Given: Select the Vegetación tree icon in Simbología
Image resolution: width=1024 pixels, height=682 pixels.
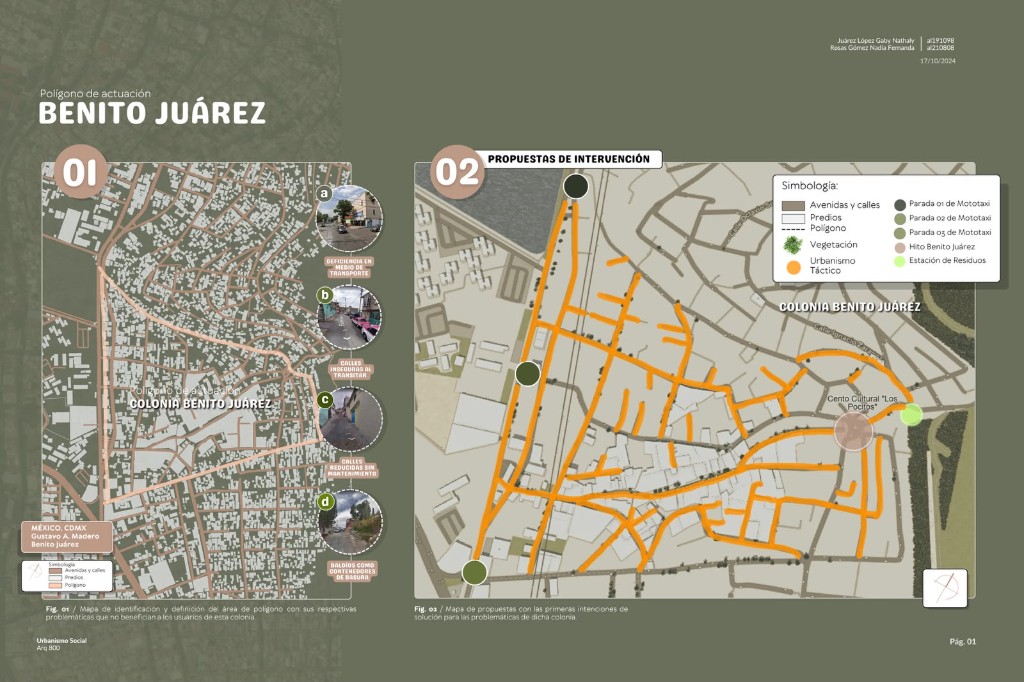Looking at the screenshot, I should [x=792, y=245].
